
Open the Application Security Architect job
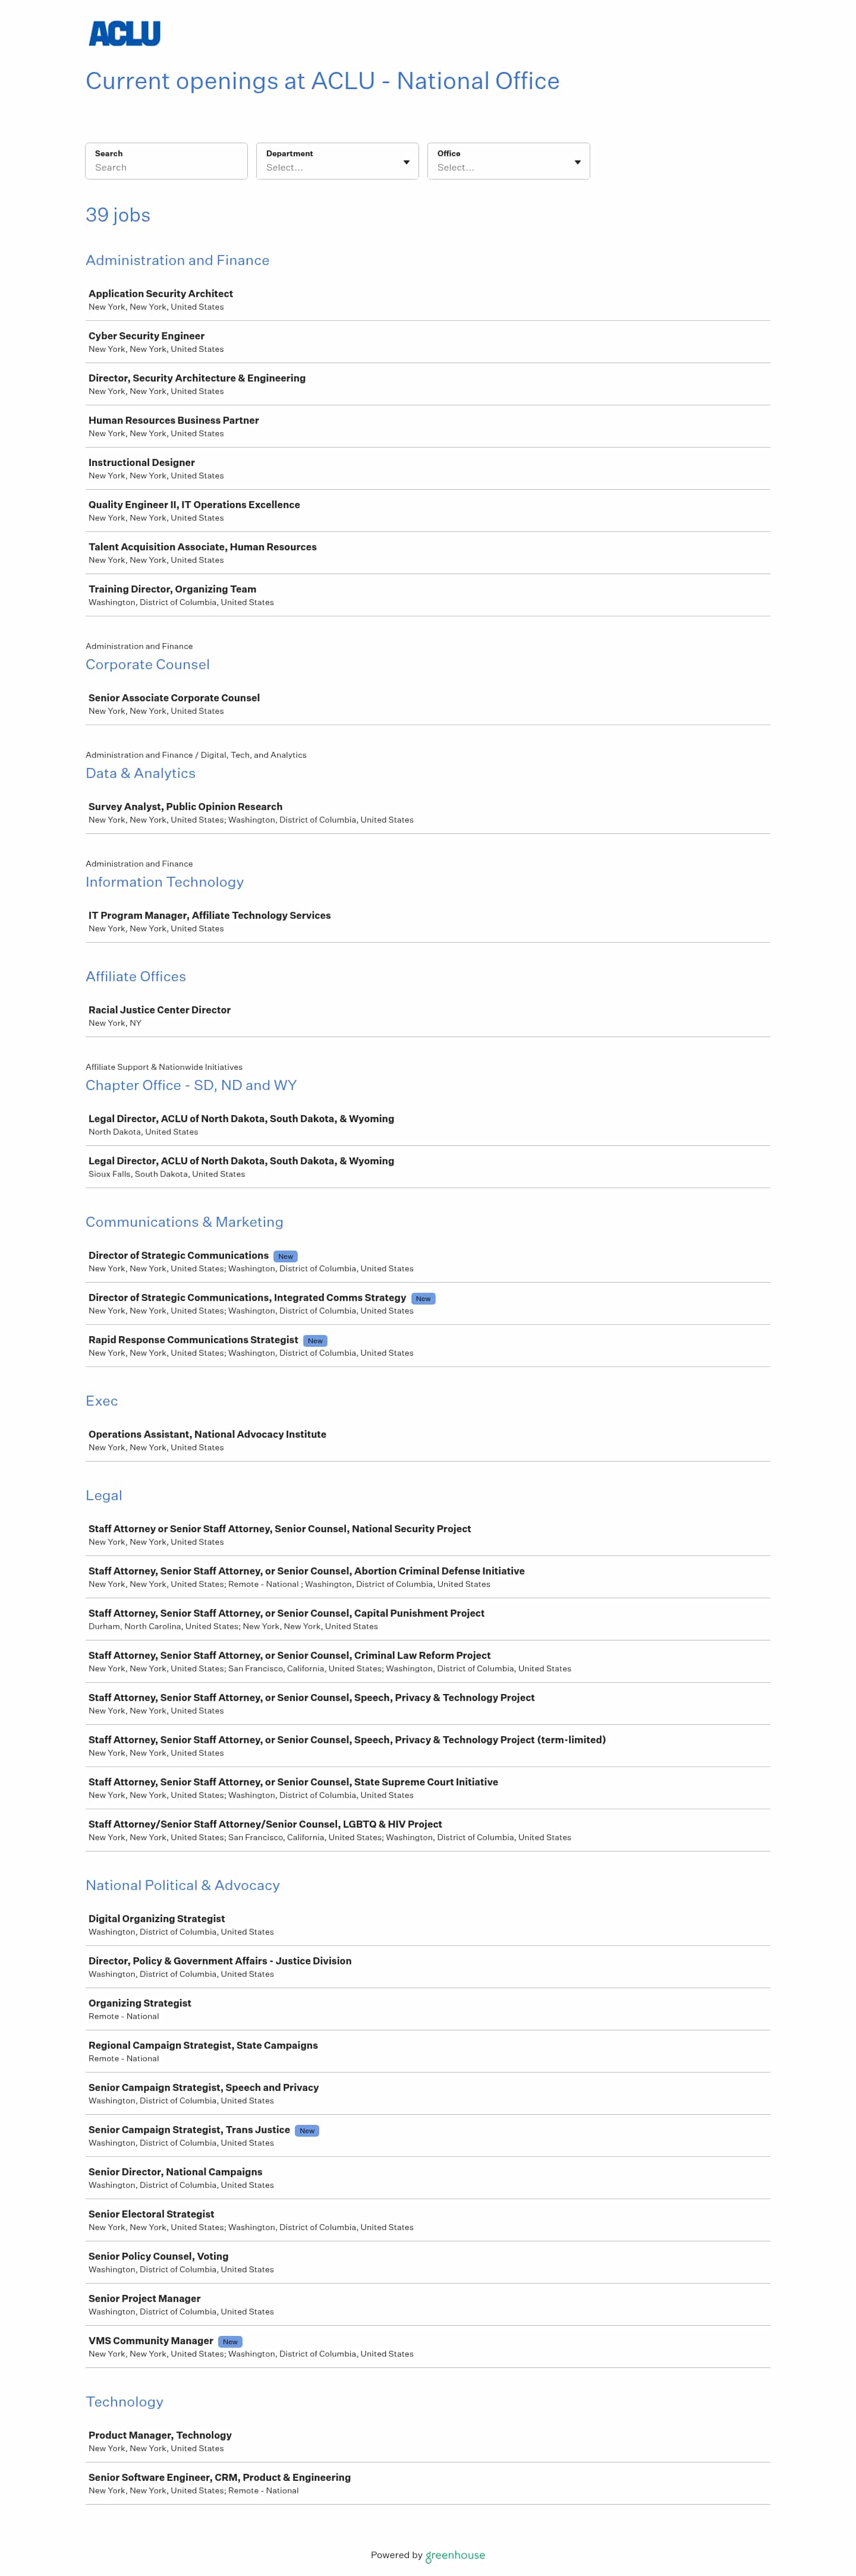click(x=160, y=294)
